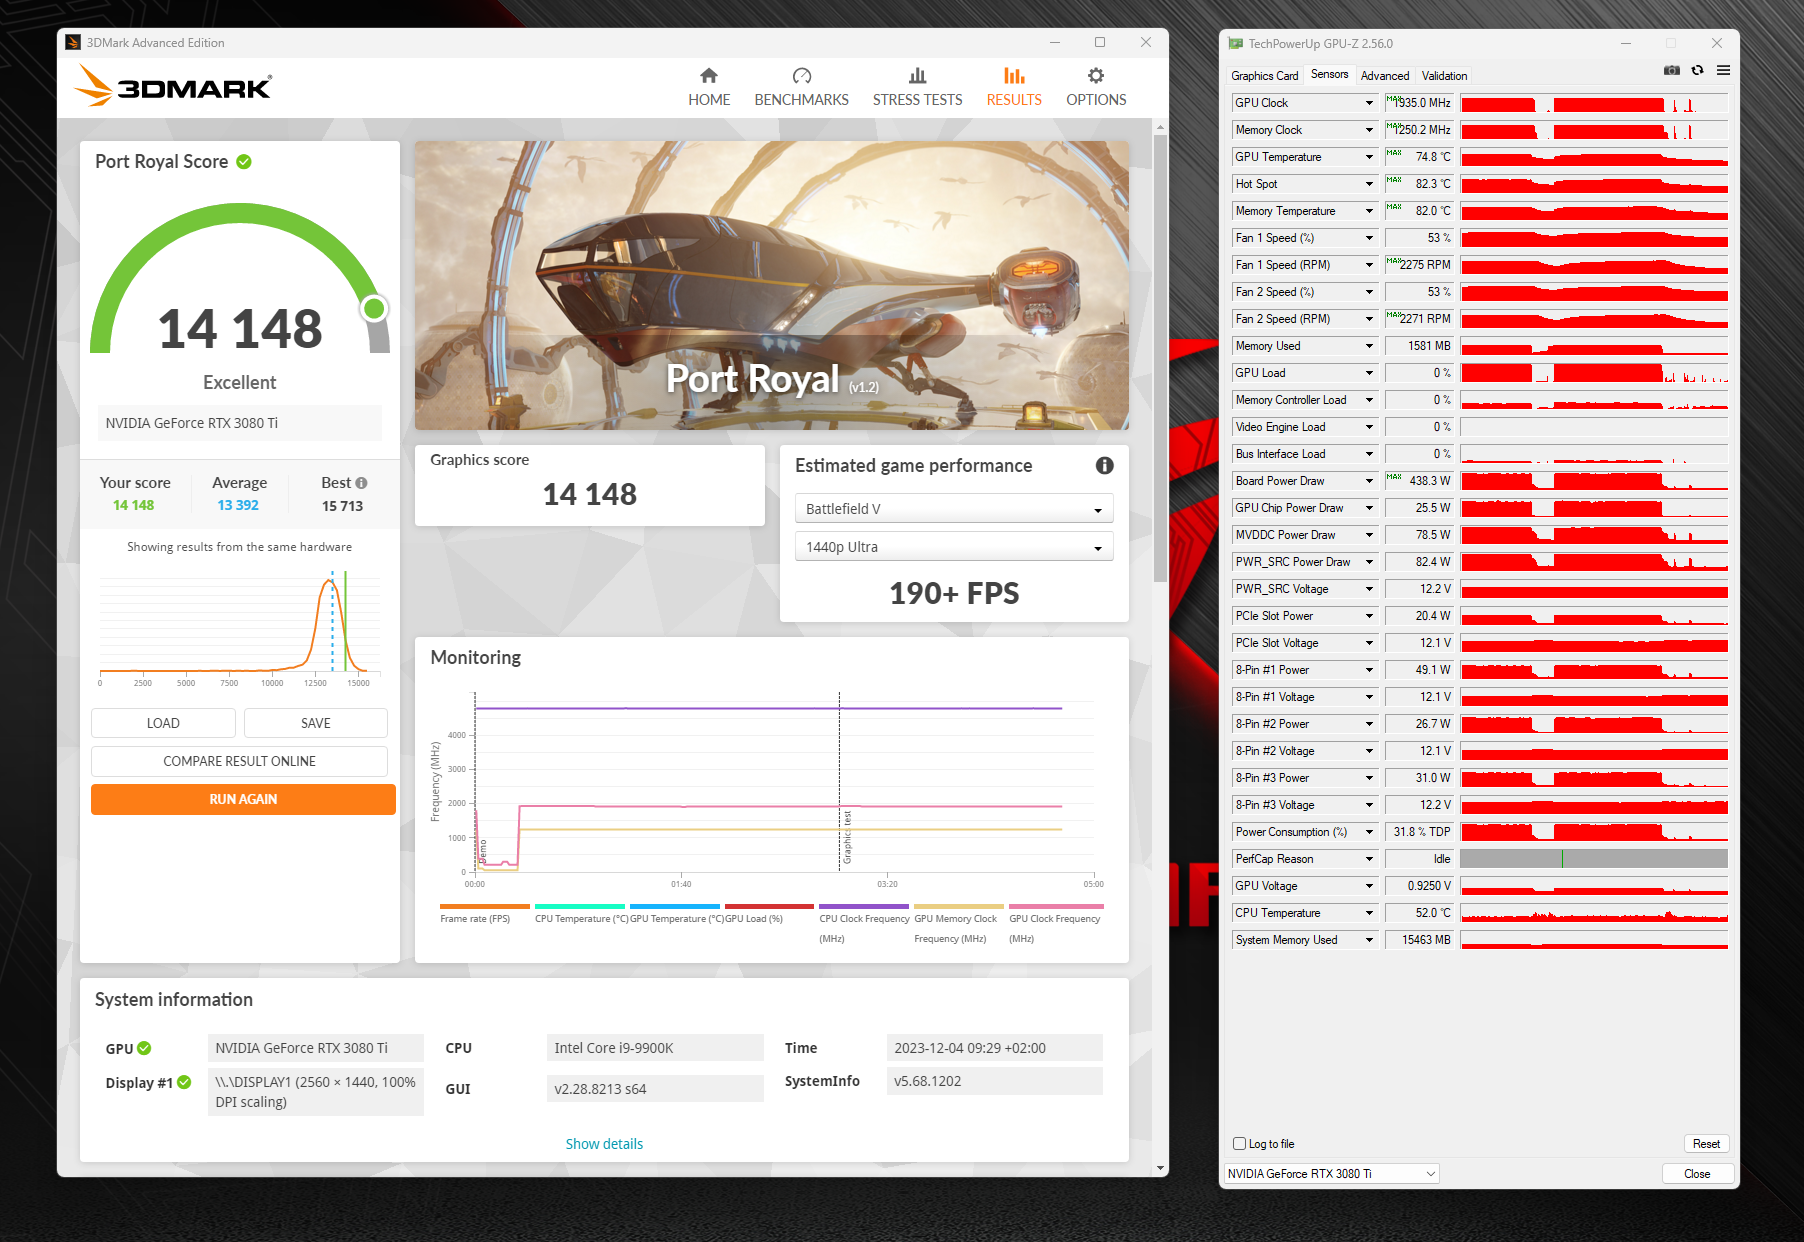Viewport: 1804px width, 1242px height.
Task: Open the Validation tab in GPU-Z
Action: pyautogui.click(x=1444, y=76)
